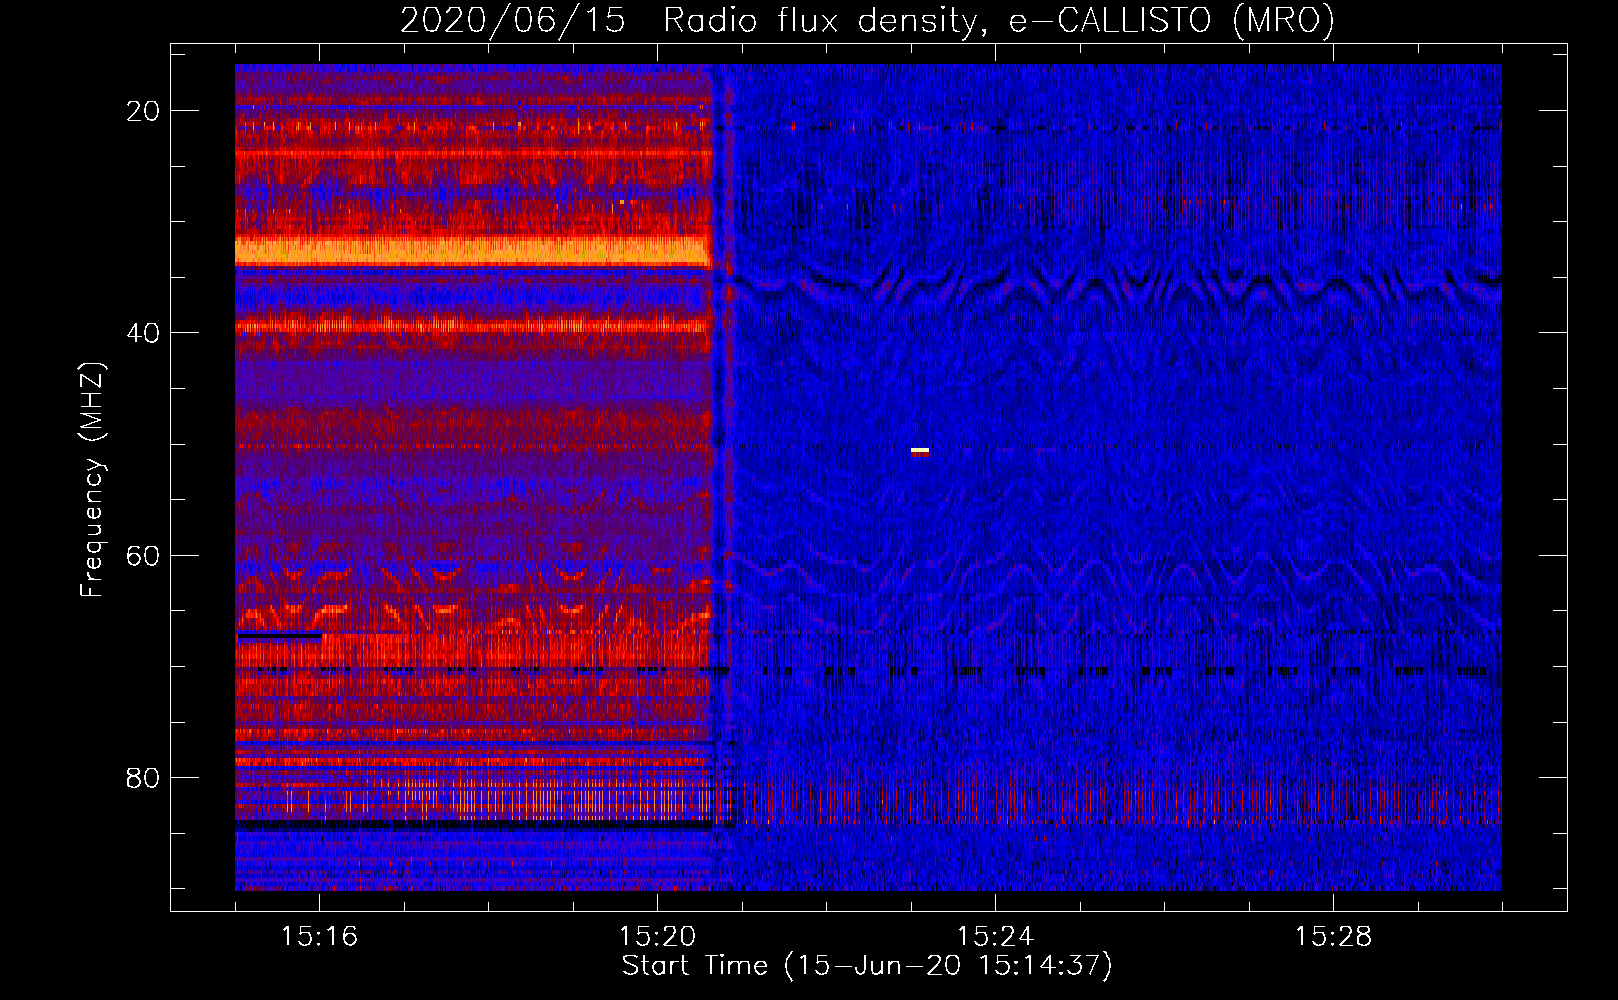Click the 60 frequency tick label
This screenshot has width=1618, height=1000.
(143, 555)
